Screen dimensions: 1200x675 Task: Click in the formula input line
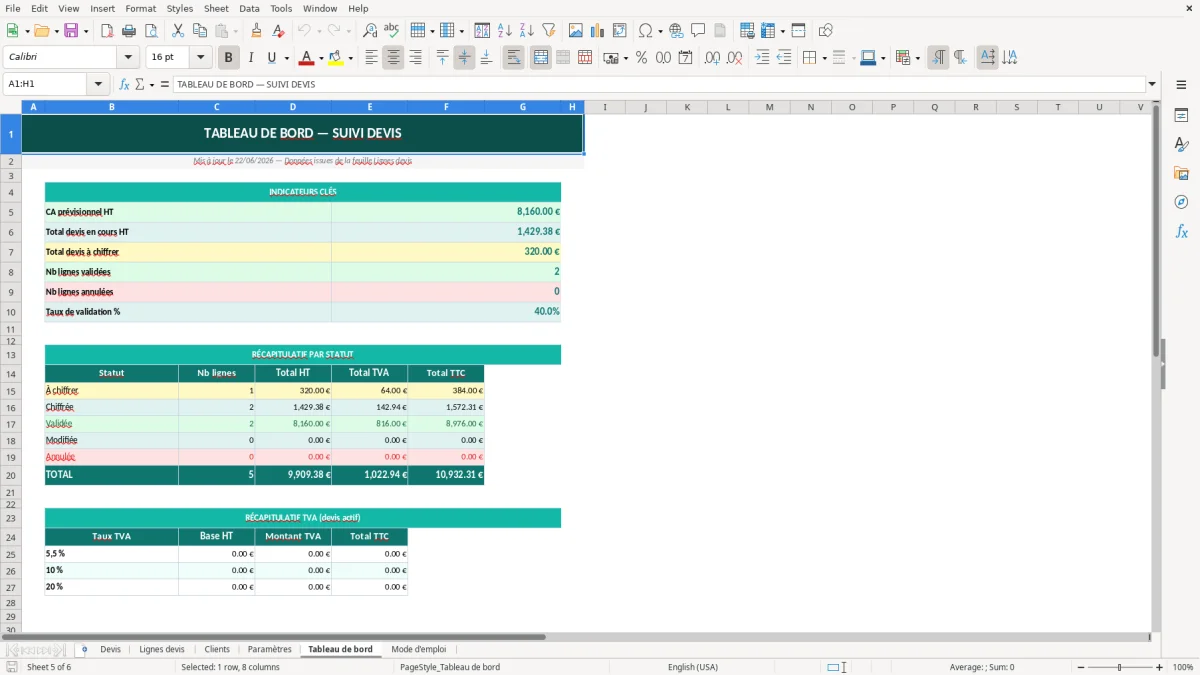[659, 84]
